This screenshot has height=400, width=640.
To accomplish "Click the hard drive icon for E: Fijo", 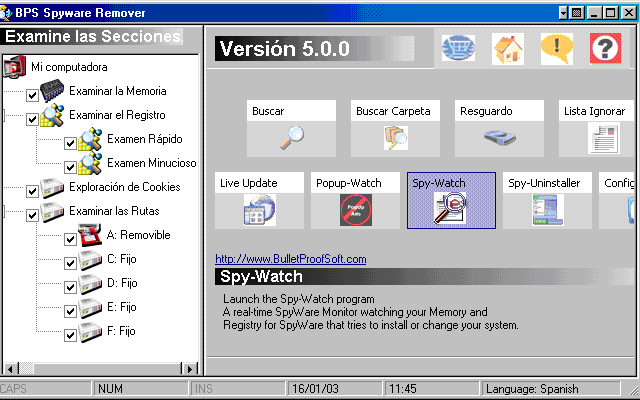I will coord(90,308).
